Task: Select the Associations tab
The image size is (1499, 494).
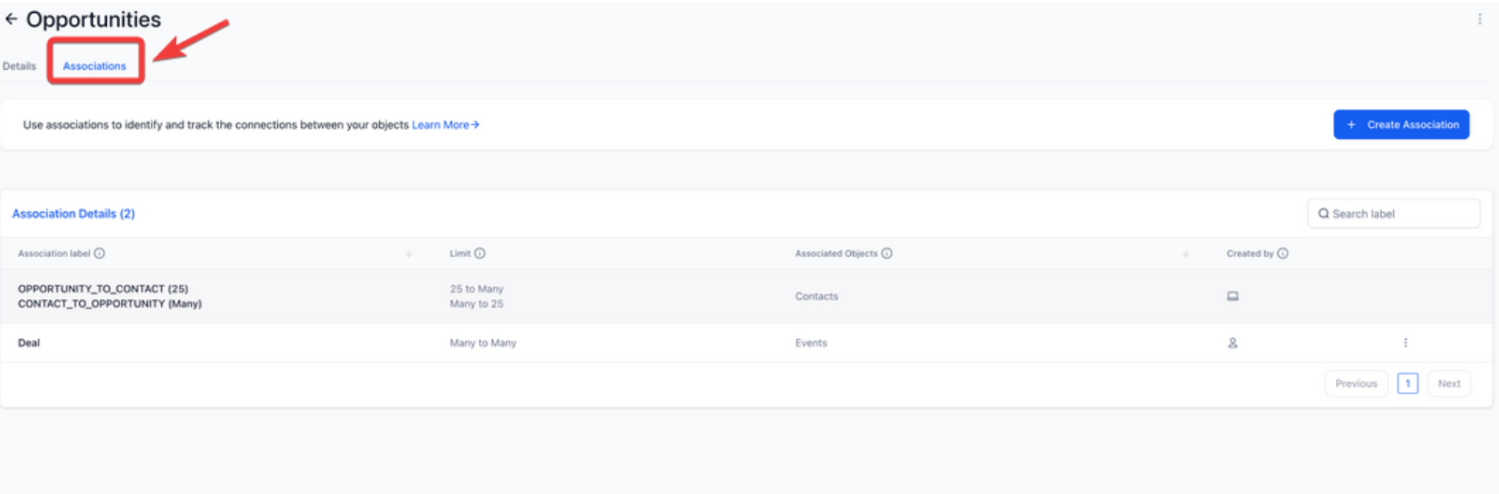Action: tap(95, 66)
